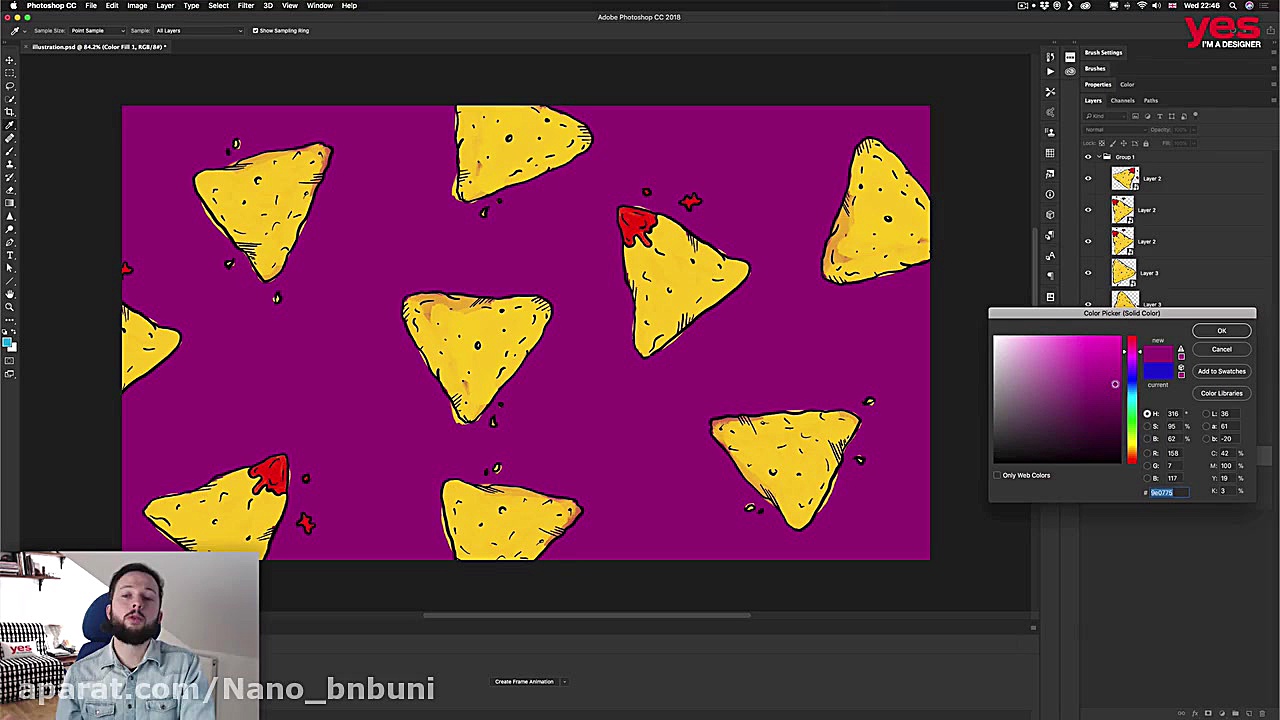Select the Horizontal Type tool

(x=10, y=255)
